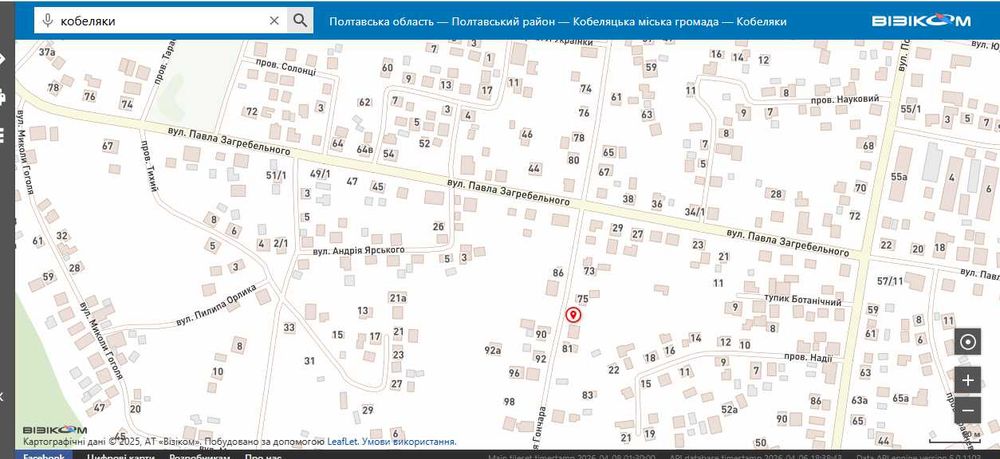1000x459 pixels.
Task: Open the Цифрові карти bottom menu item
Action: click(121, 455)
